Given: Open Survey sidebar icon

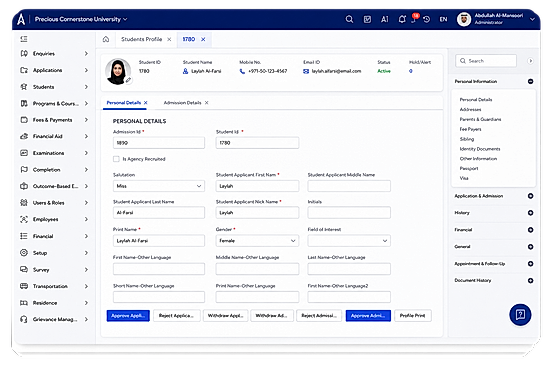Looking at the screenshot, I should click(24, 269).
